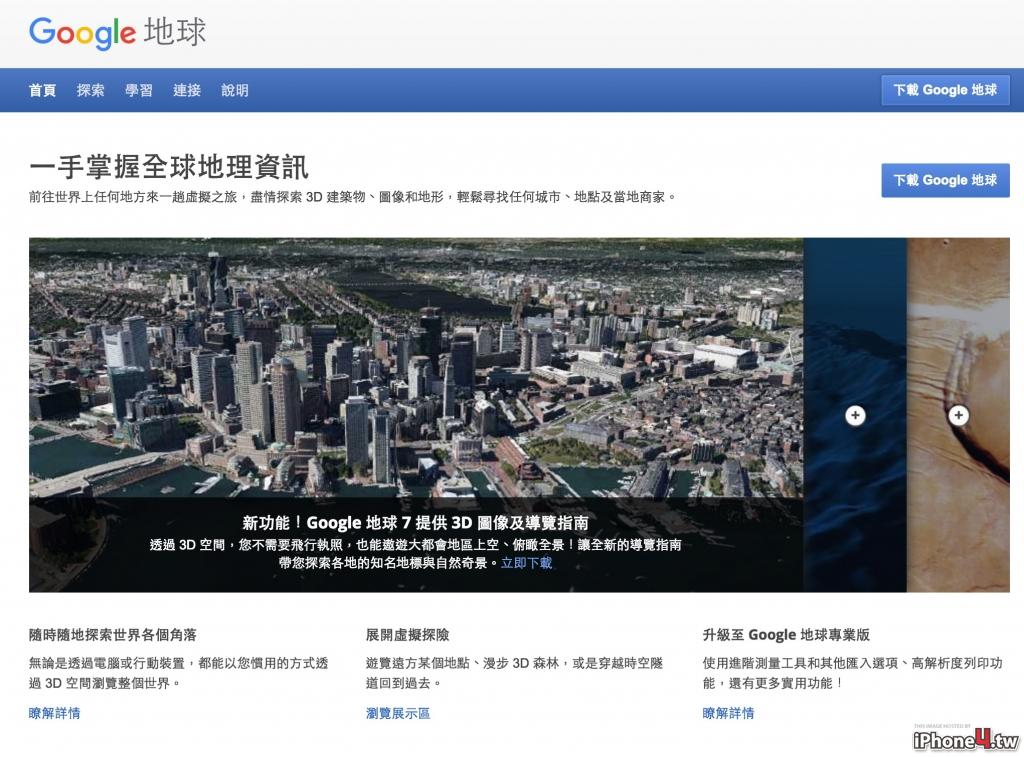This screenshot has height=757, width=1024.
Task: Open the 探索 nav tab
Action: pos(90,90)
